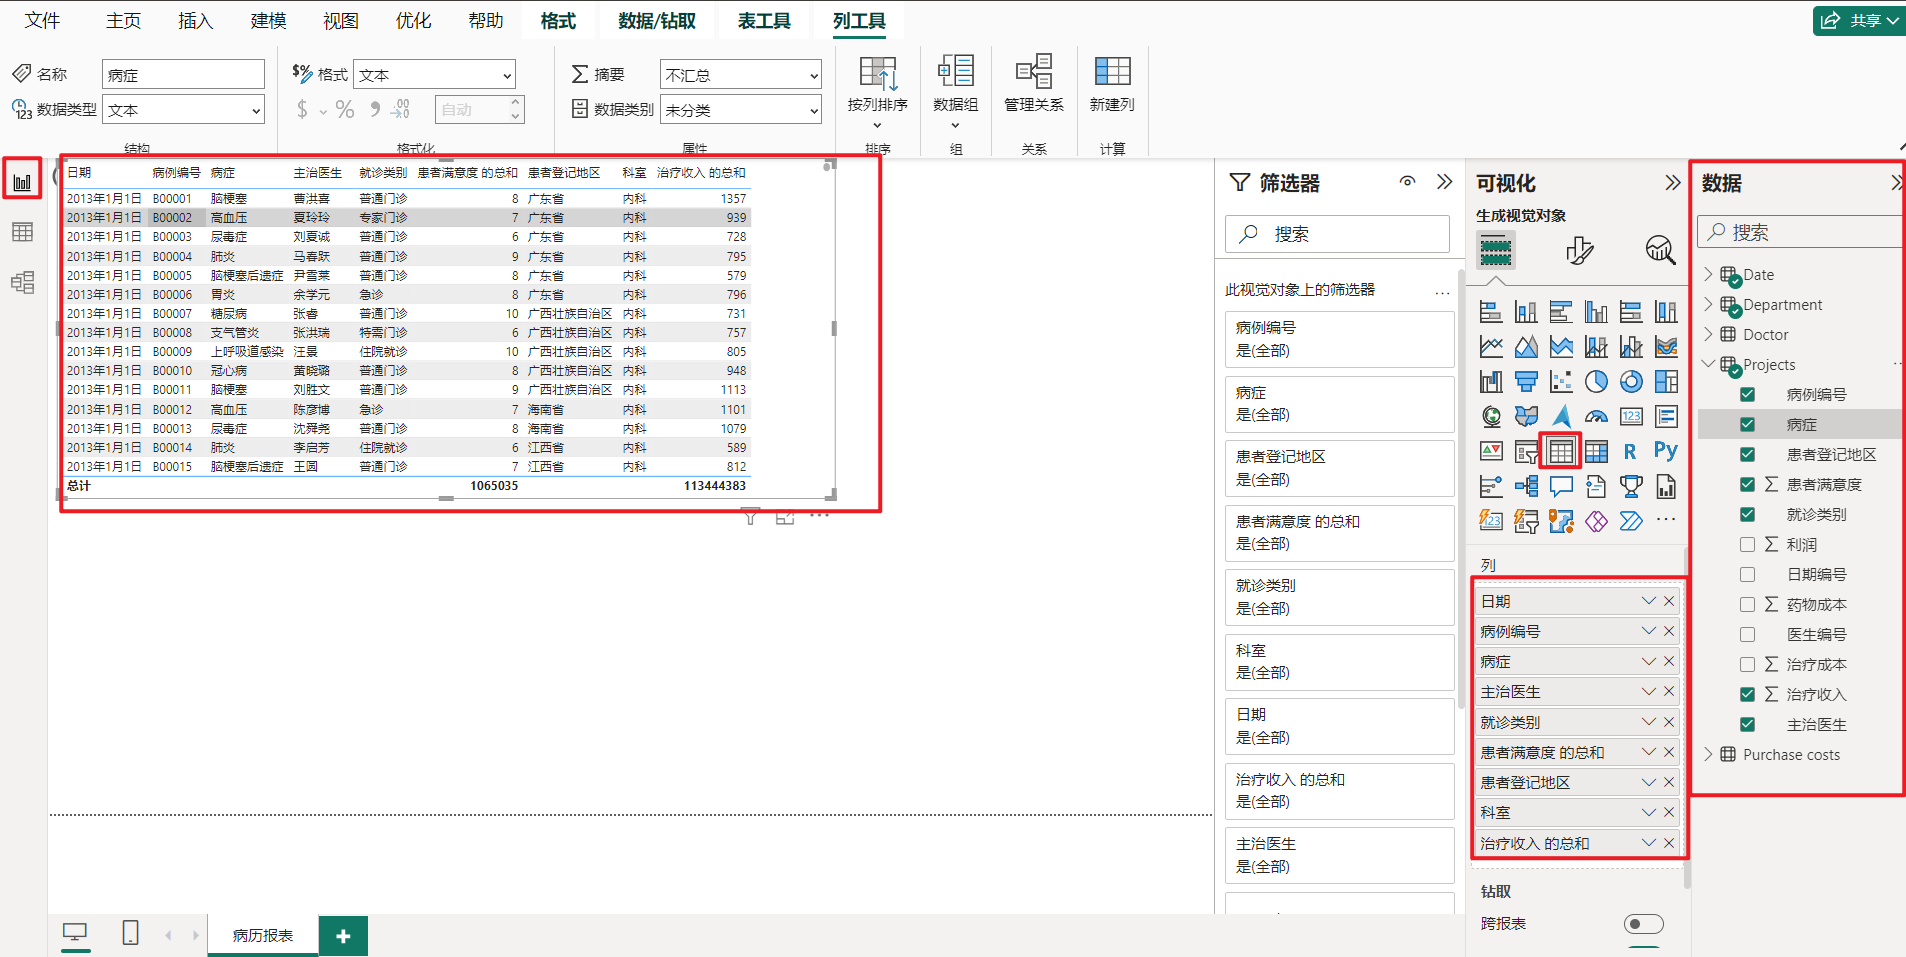Switch to Report view in left sidebar
The height and width of the screenshot is (957, 1906).
click(22, 181)
